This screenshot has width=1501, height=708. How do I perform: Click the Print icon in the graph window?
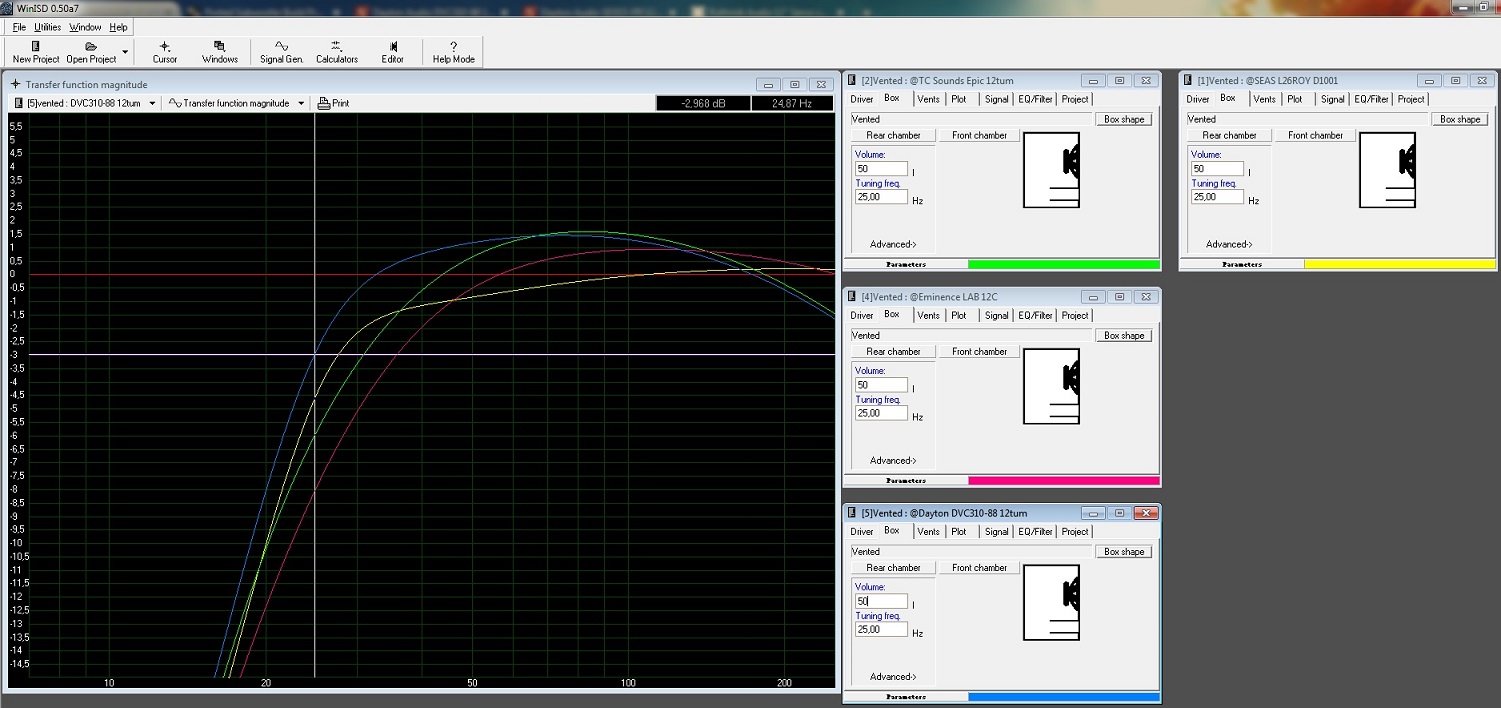click(323, 103)
